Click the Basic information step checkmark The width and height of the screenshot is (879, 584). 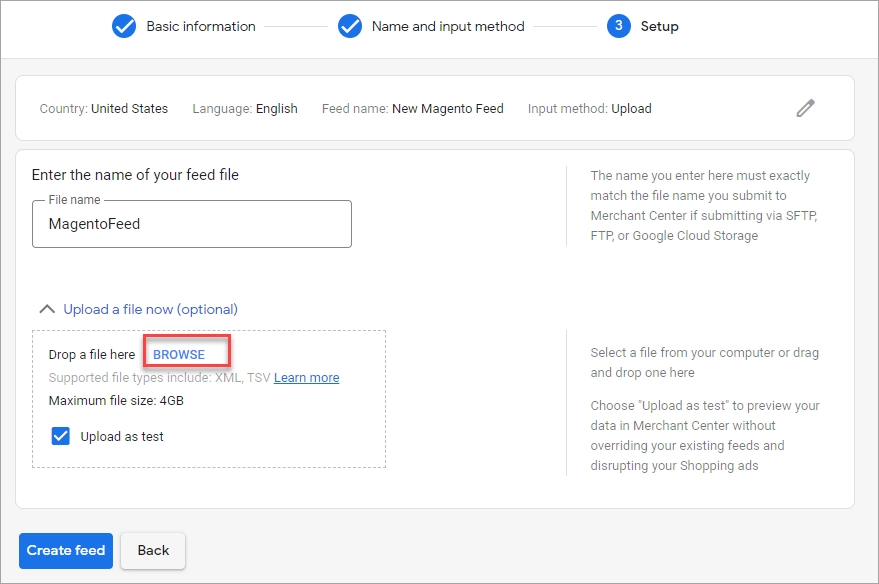tap(124, 26)
